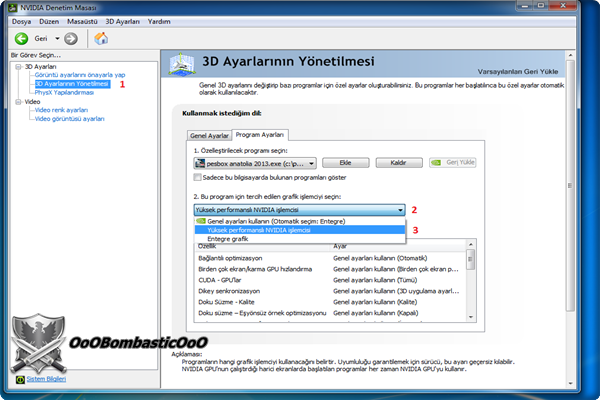600x400 pixels.
Task: Open the Dosya menu
Action: click(x=21, y=21)
